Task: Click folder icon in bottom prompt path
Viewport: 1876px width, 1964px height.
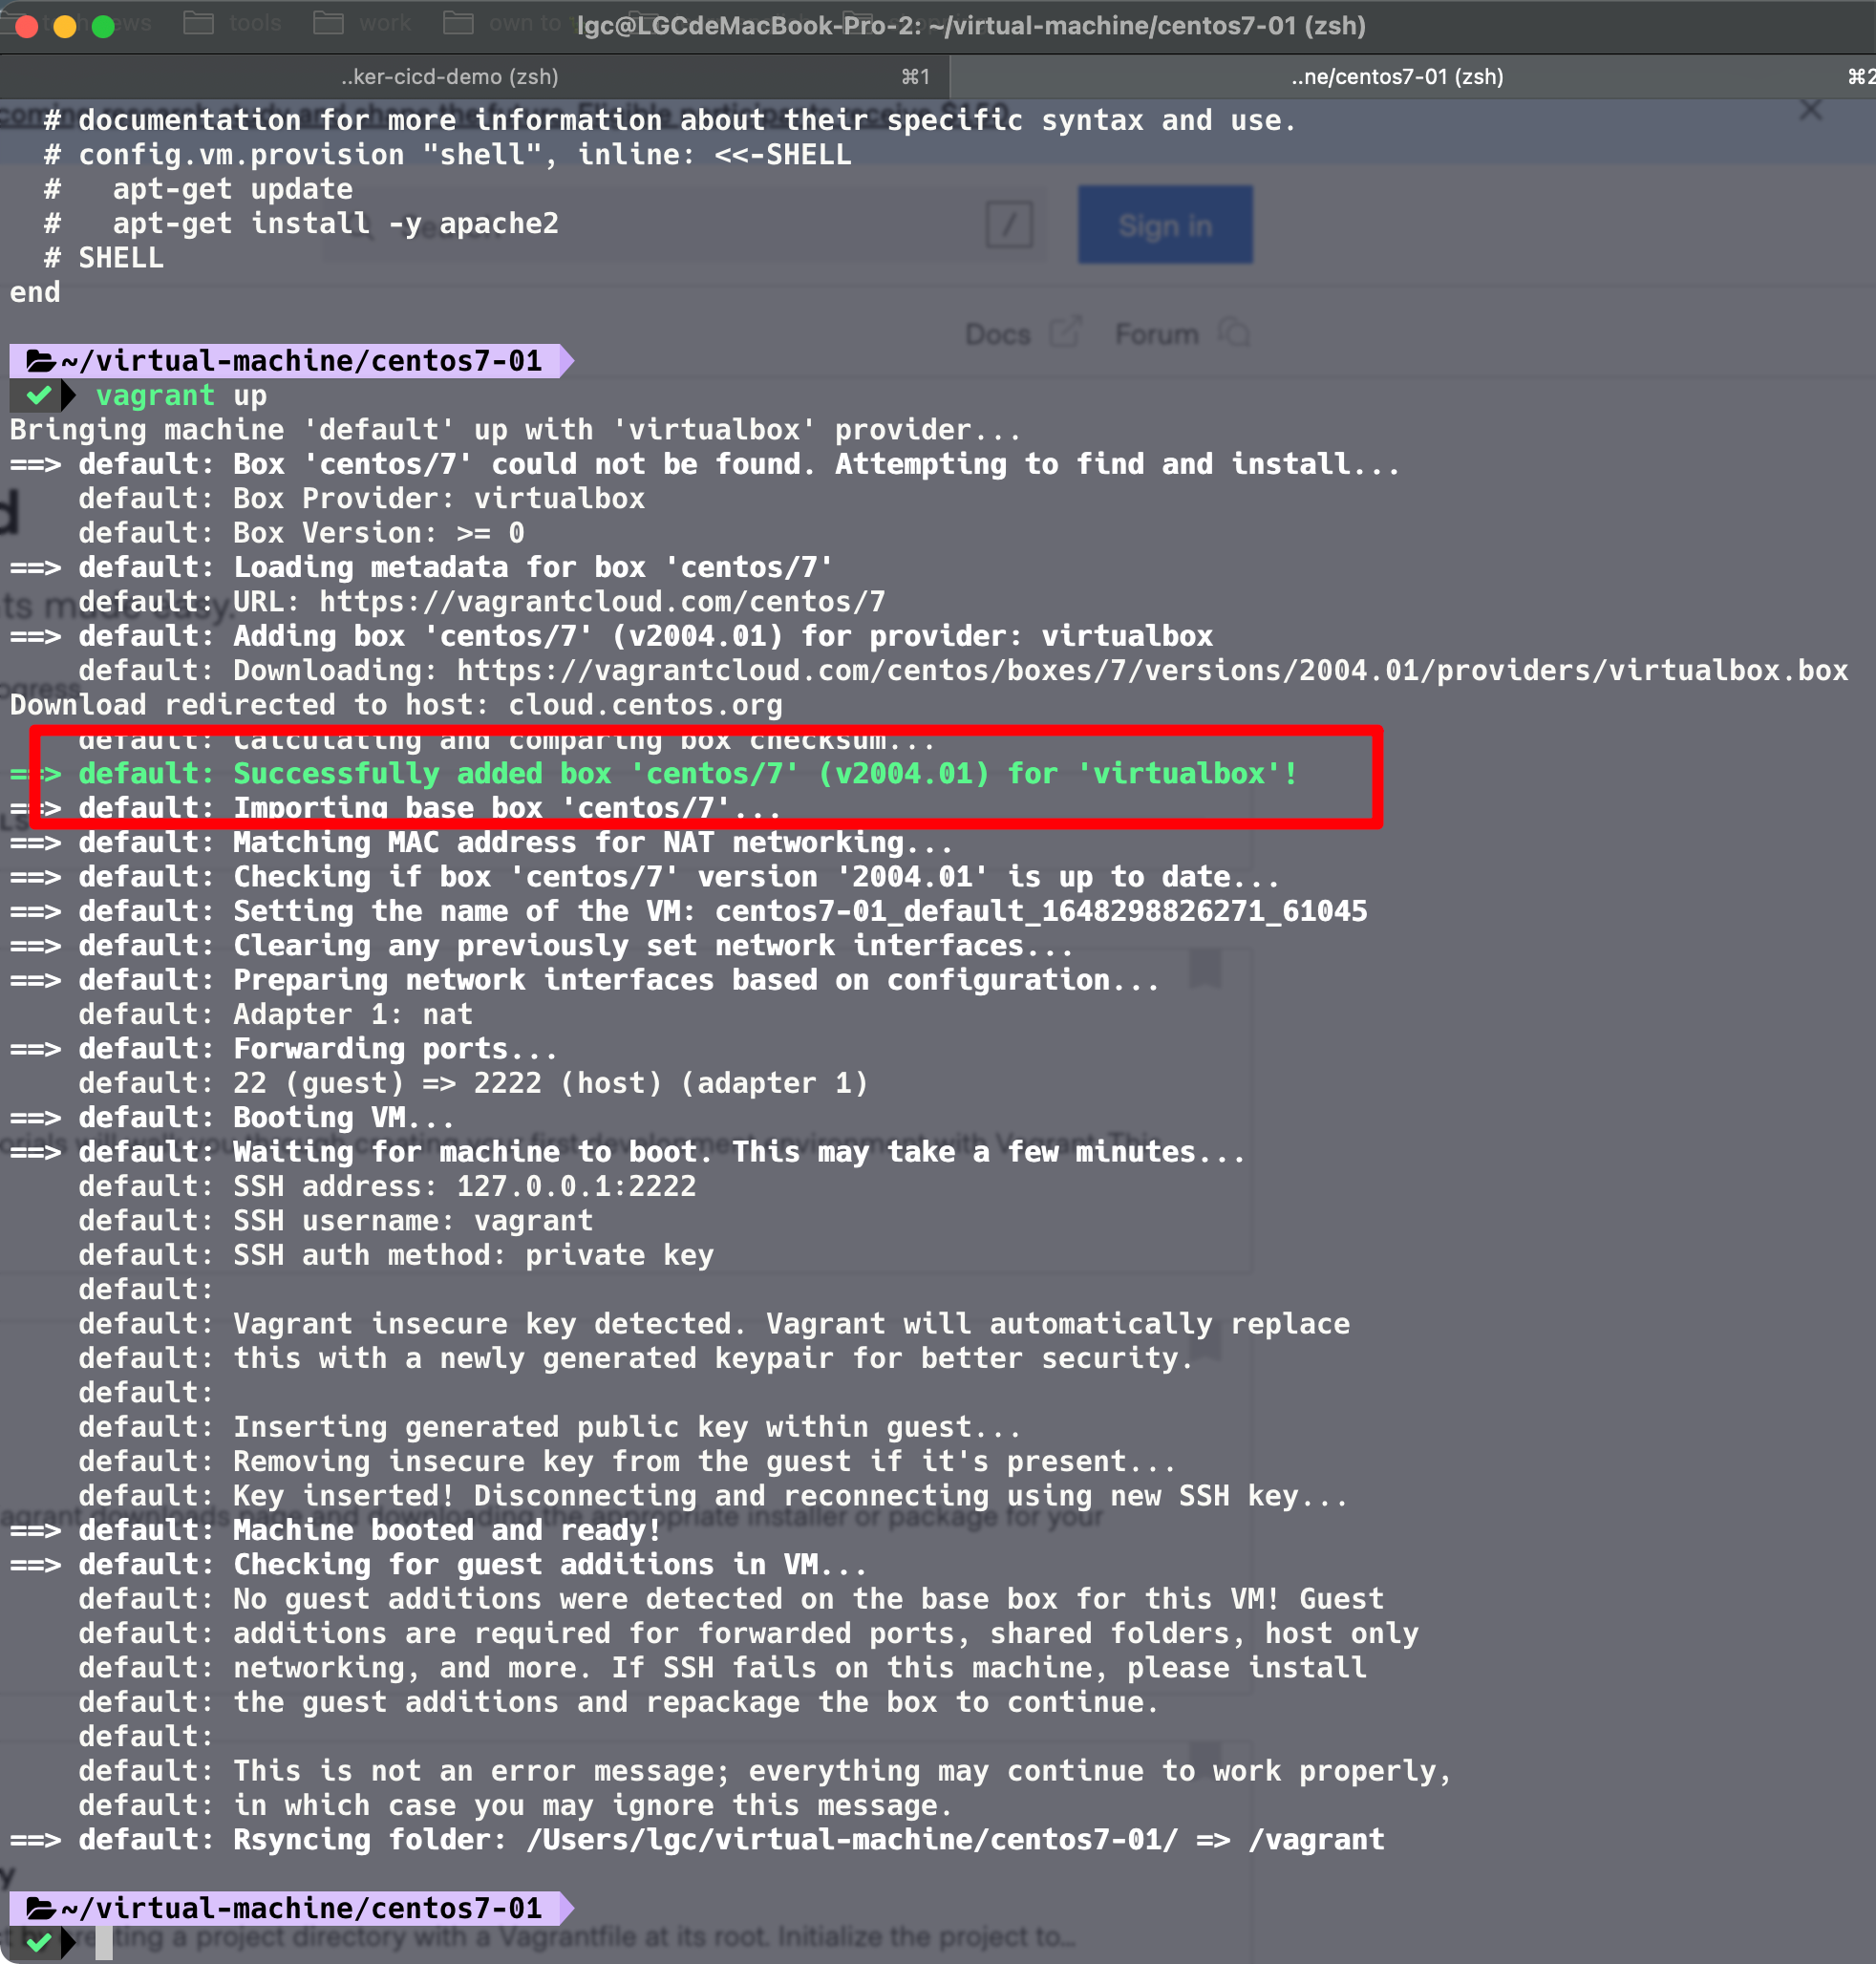Action: (x=40, y=1909)
